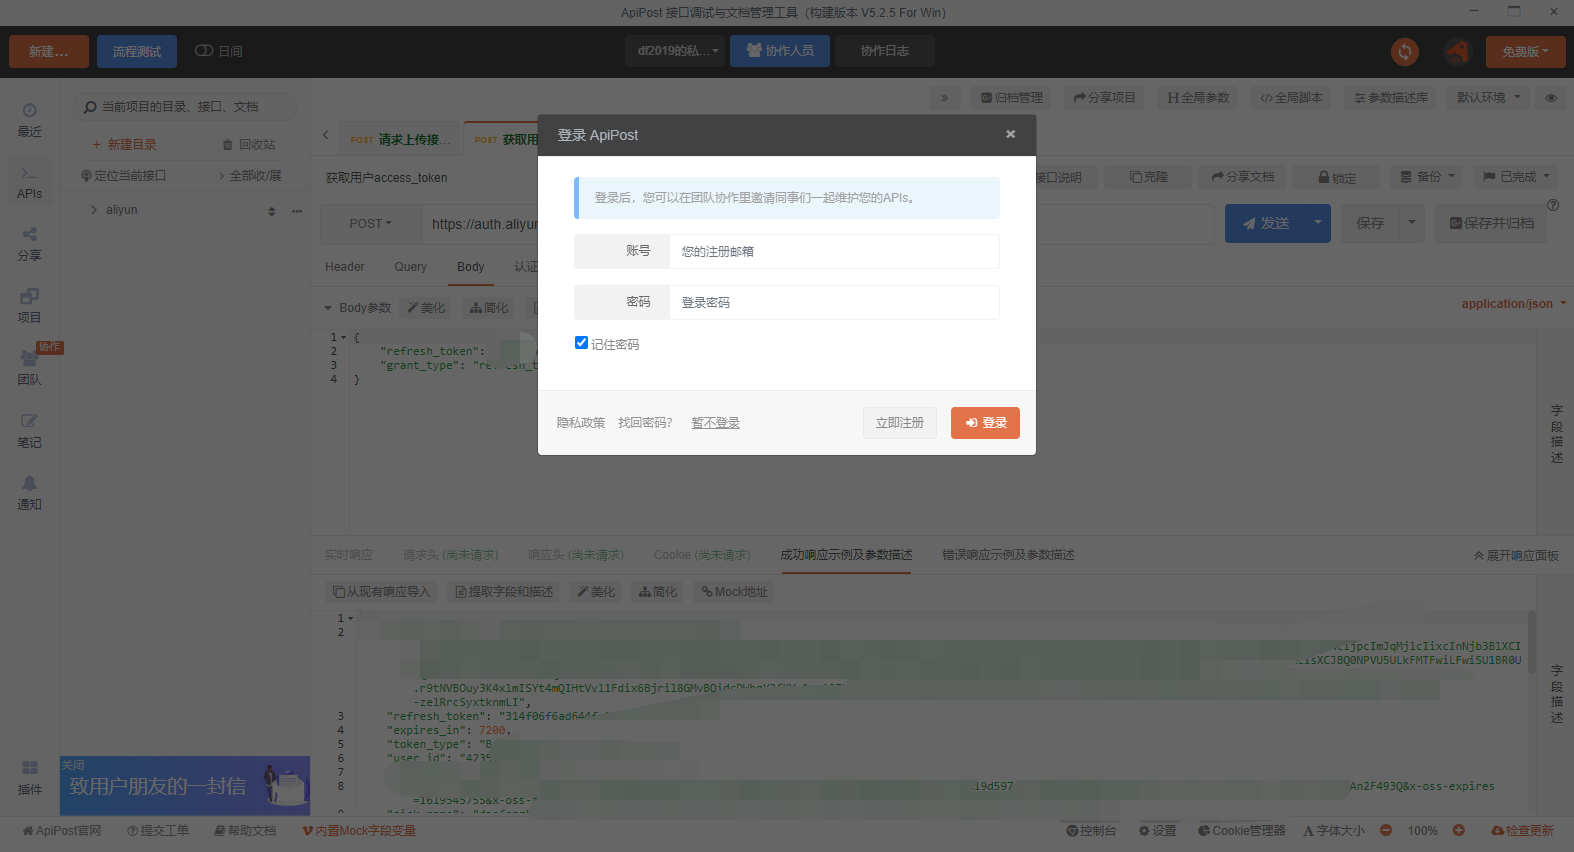Click the 立即注册 register button
1574x852 pixels.
pos(900,423)
